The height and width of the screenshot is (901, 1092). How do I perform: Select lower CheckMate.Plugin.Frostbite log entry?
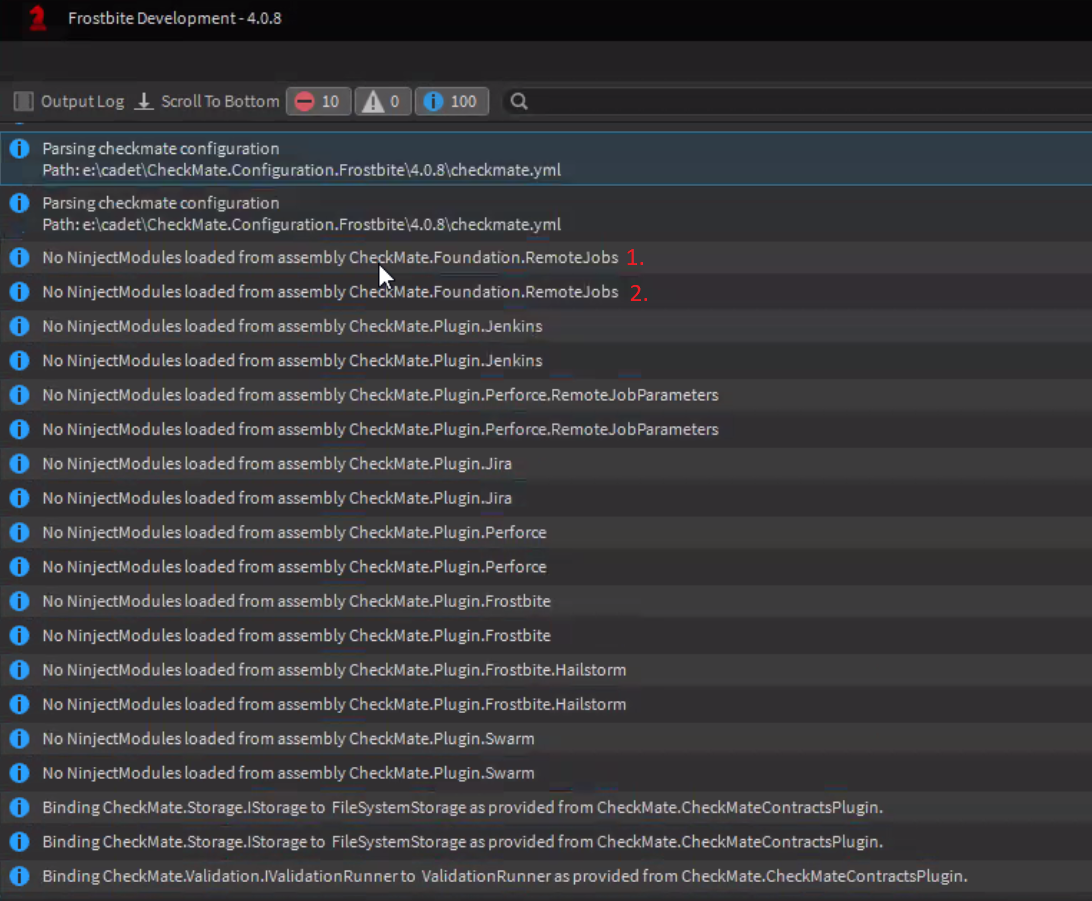[546, 636]
